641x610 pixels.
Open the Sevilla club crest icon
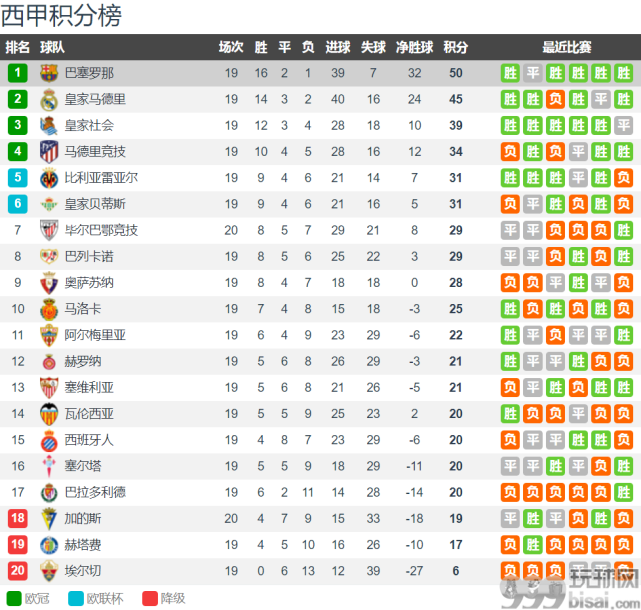[x=49, y=388]
